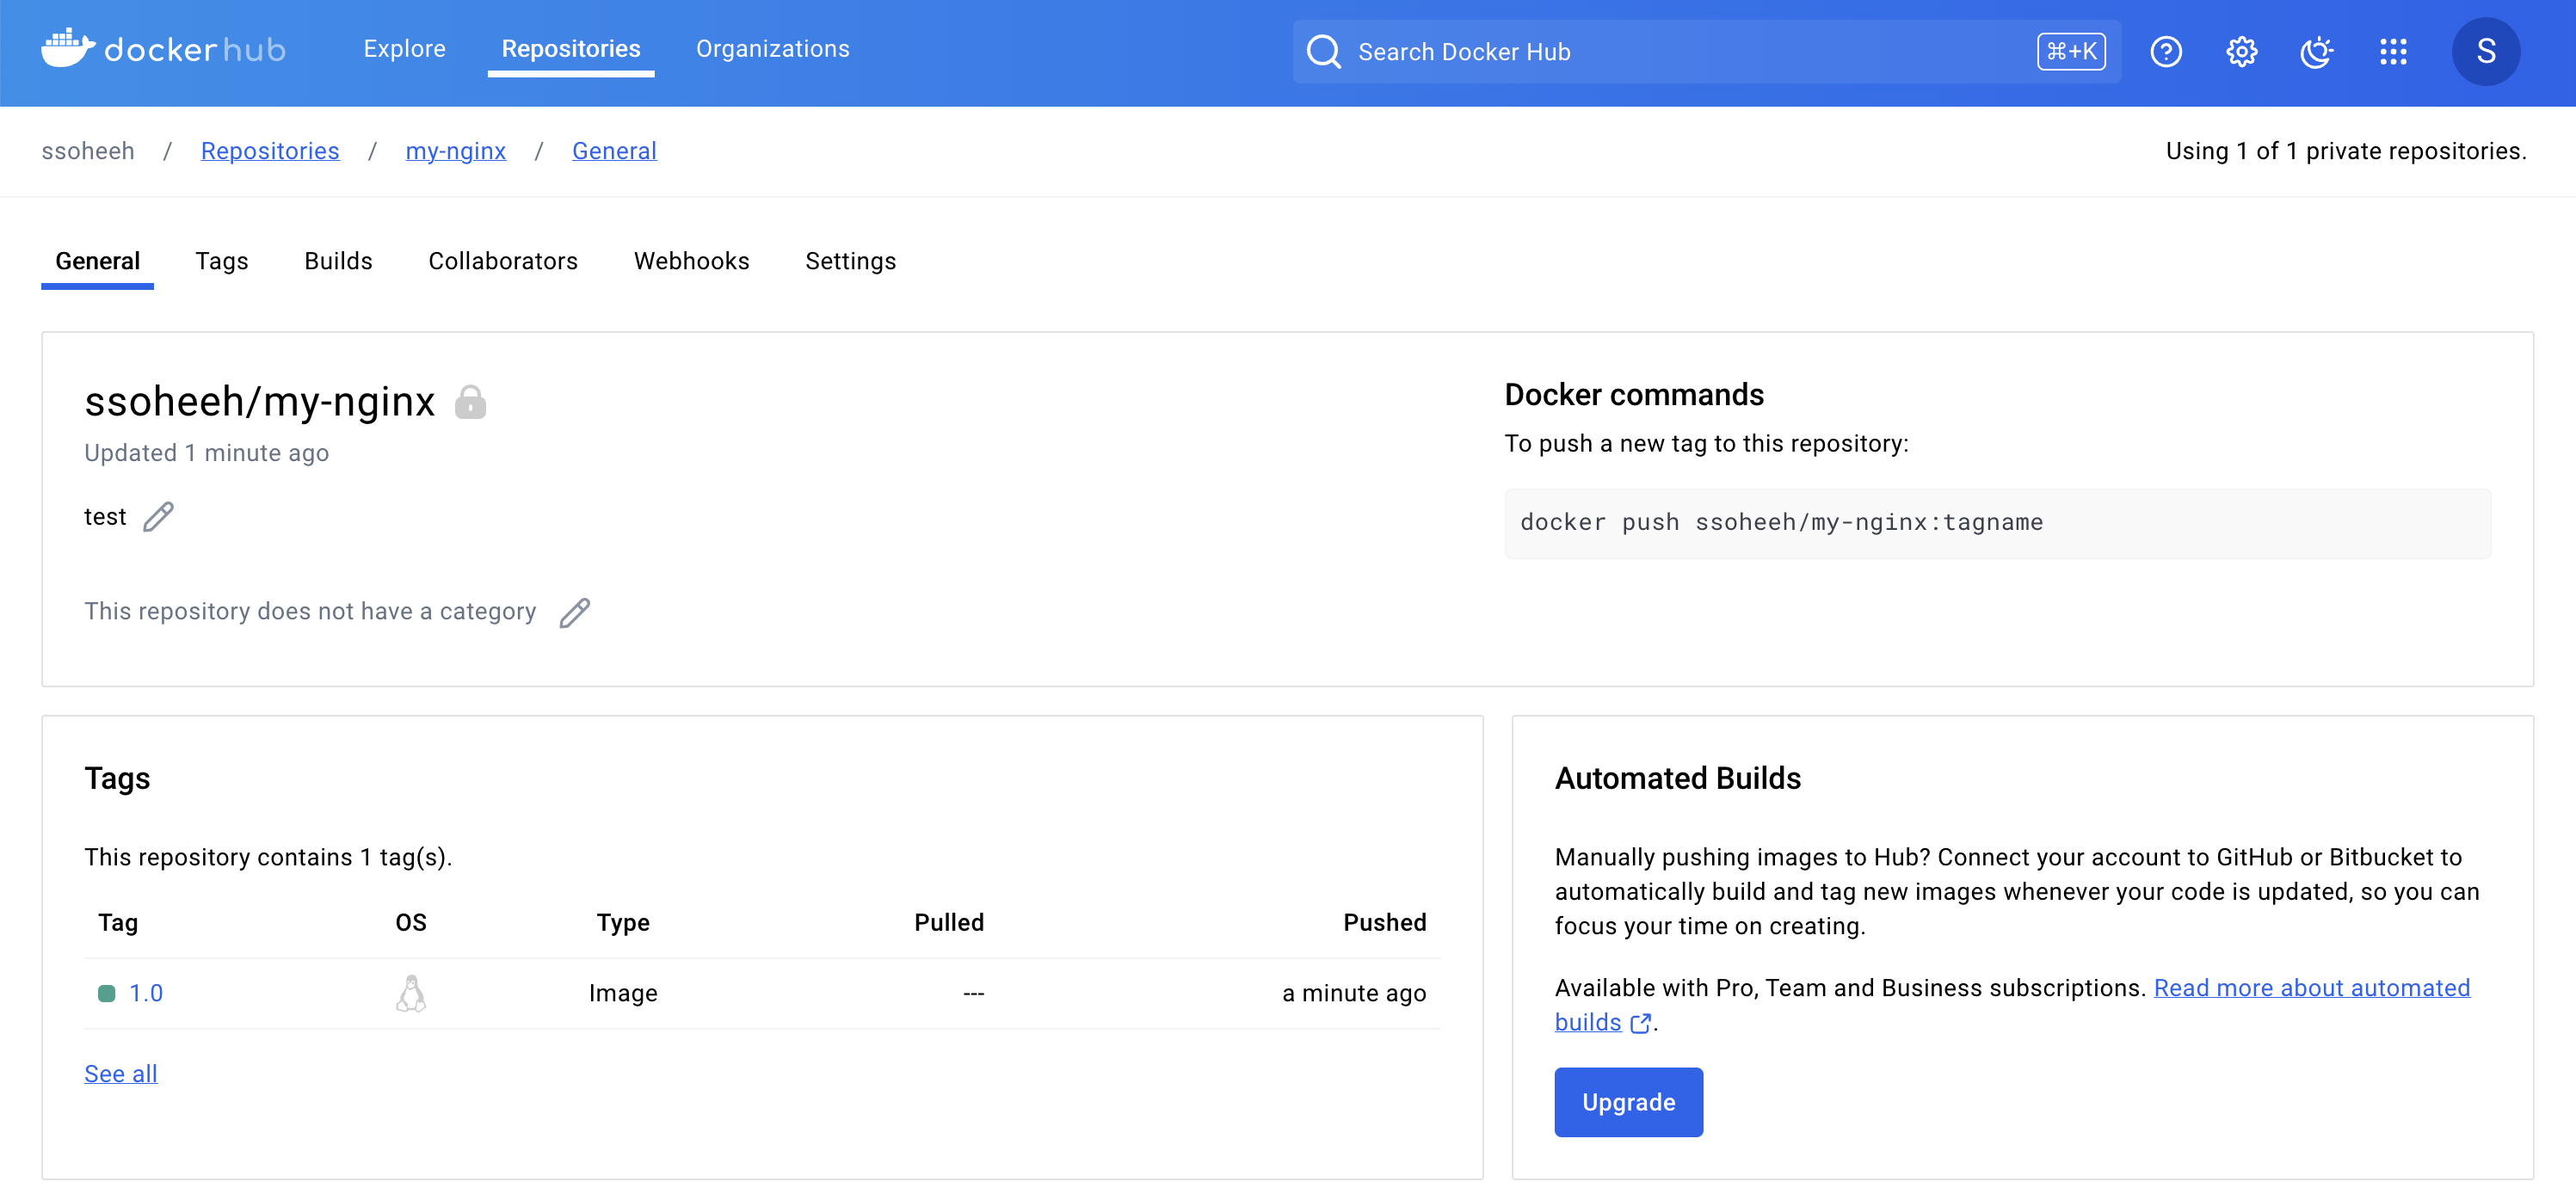The height and width of the screenshot is (1194, 2576).
Task: Click the search magnifier icon
Action: (x=1323, y=51)
